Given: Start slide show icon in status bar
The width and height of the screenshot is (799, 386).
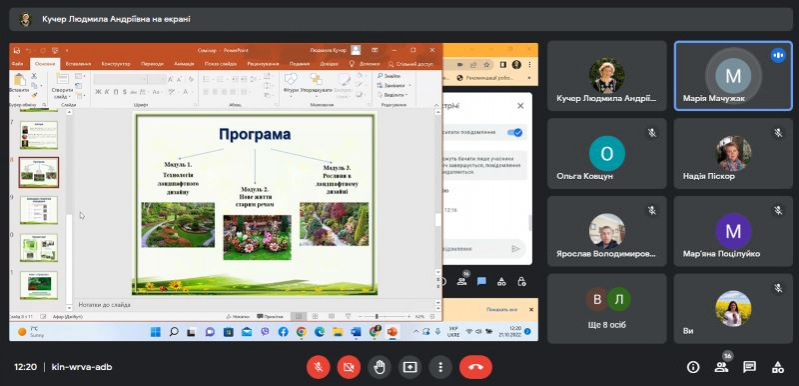Looking at the screenshot, I should point(348,316).
